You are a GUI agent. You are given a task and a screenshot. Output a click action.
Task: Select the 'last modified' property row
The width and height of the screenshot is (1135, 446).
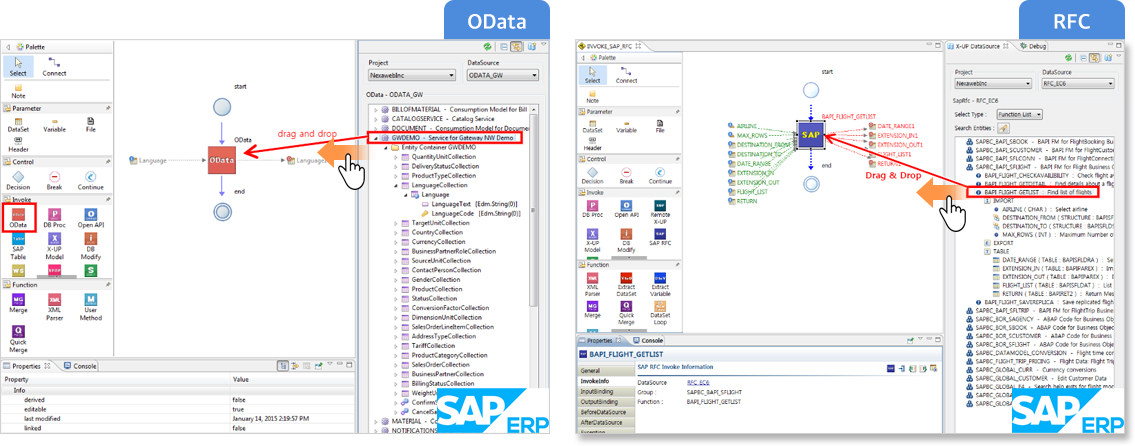[177, 418]
